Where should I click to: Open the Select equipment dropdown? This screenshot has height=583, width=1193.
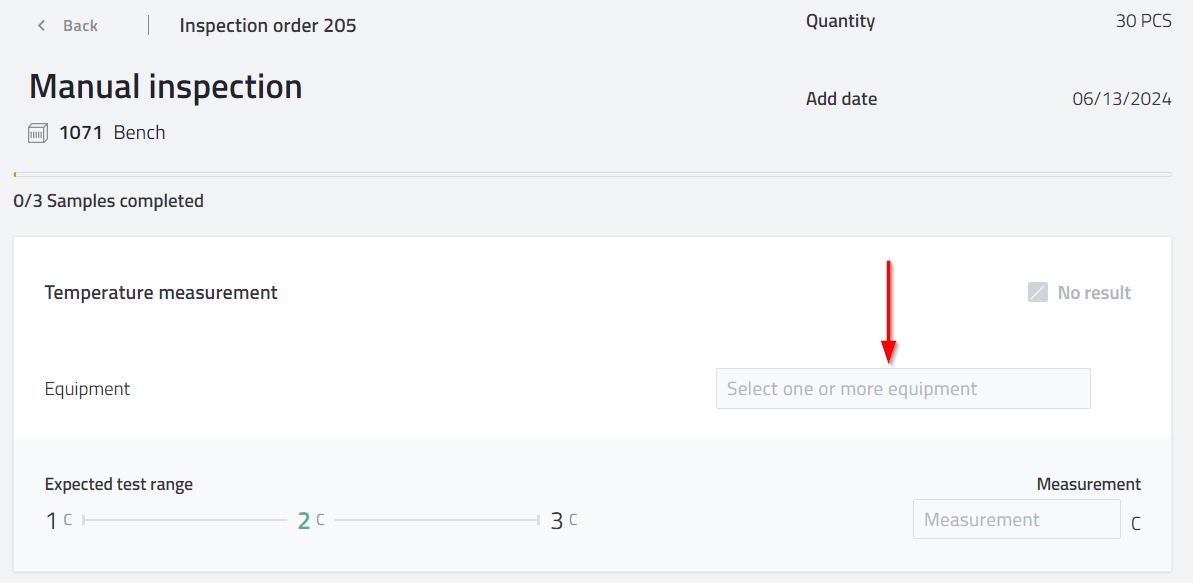coord(902,389)
